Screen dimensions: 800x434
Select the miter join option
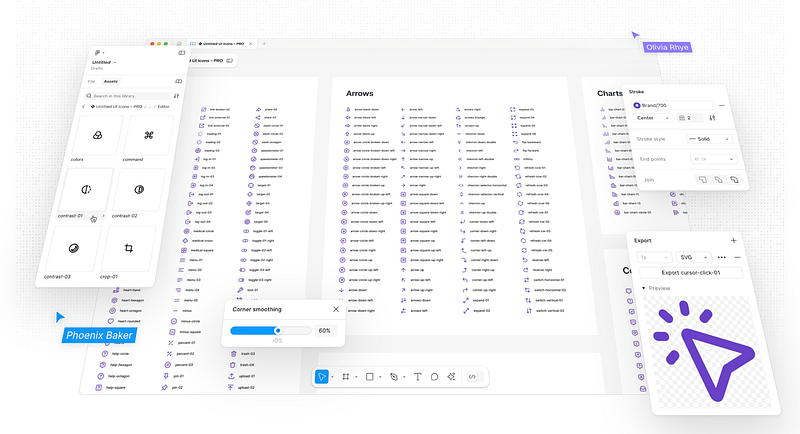pyautogui.click(x=703, y=180)
